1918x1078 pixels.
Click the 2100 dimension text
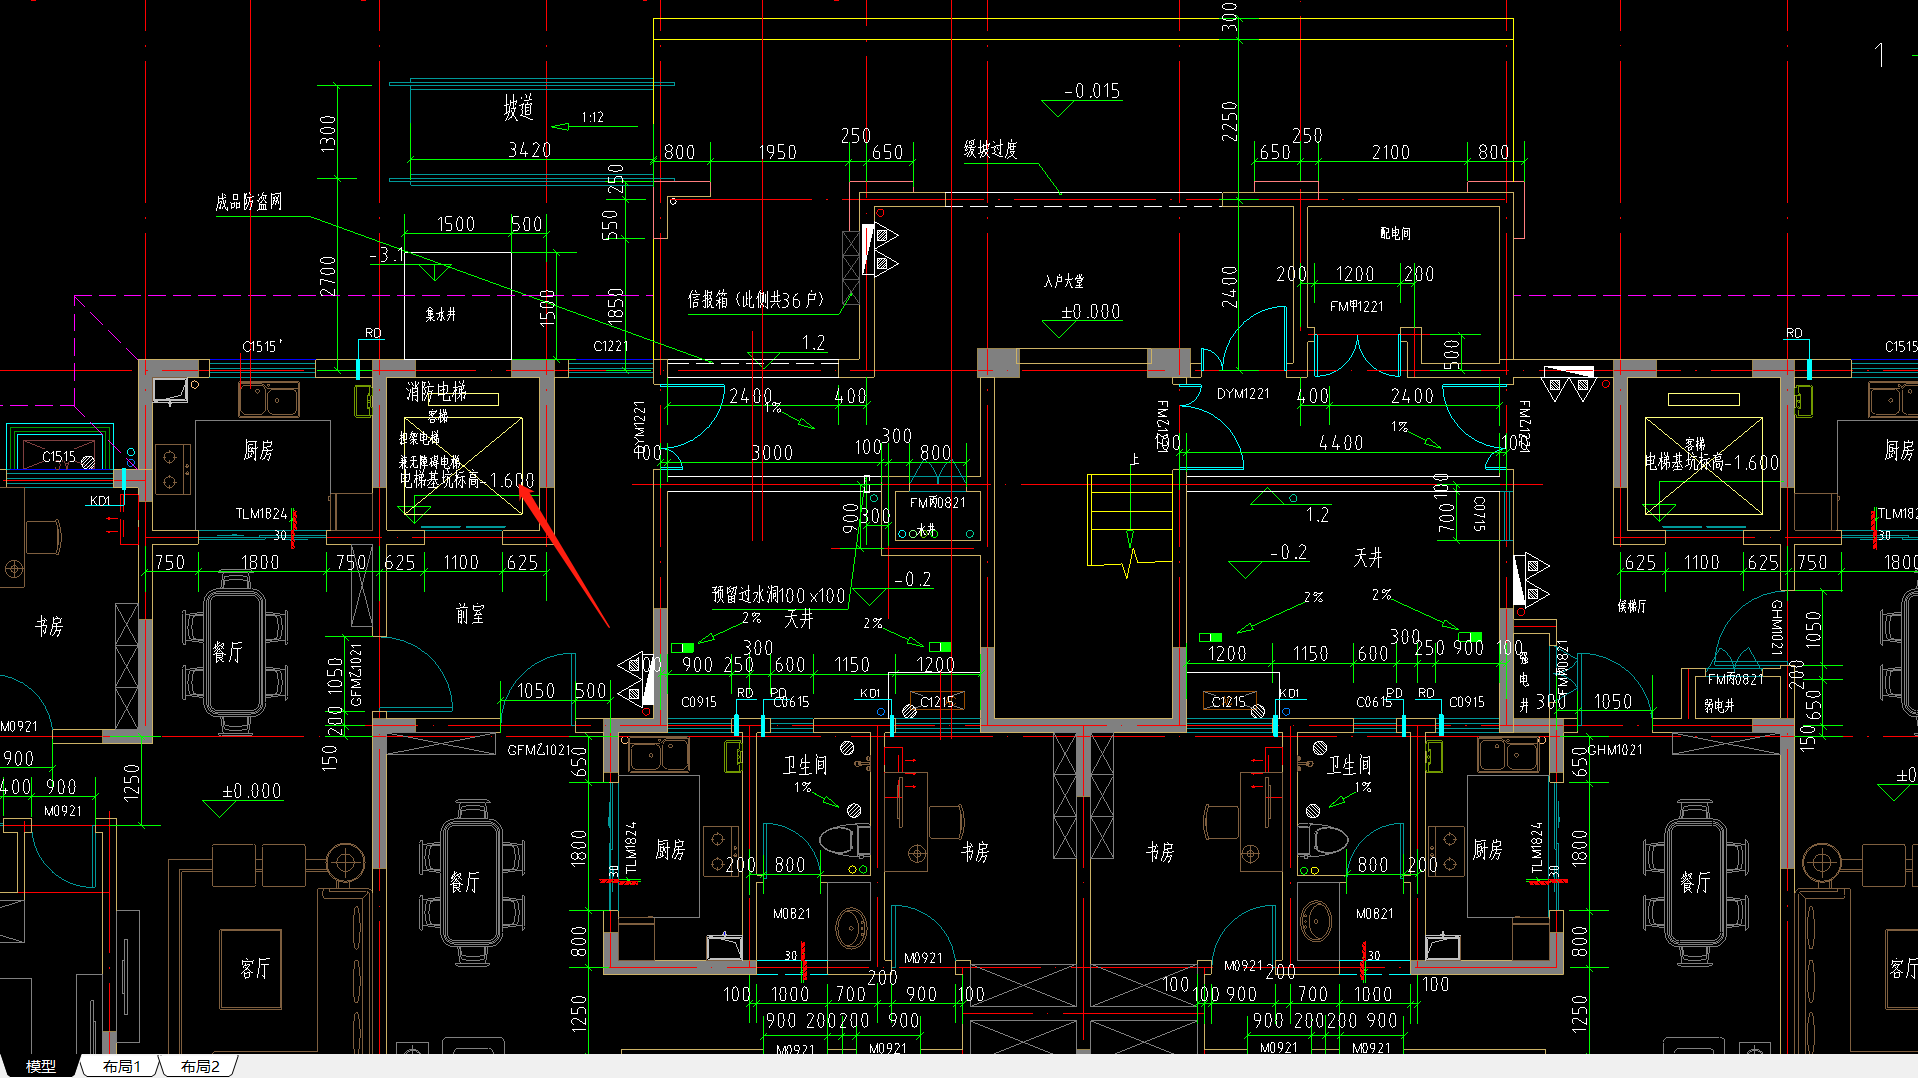[1391, 152]
